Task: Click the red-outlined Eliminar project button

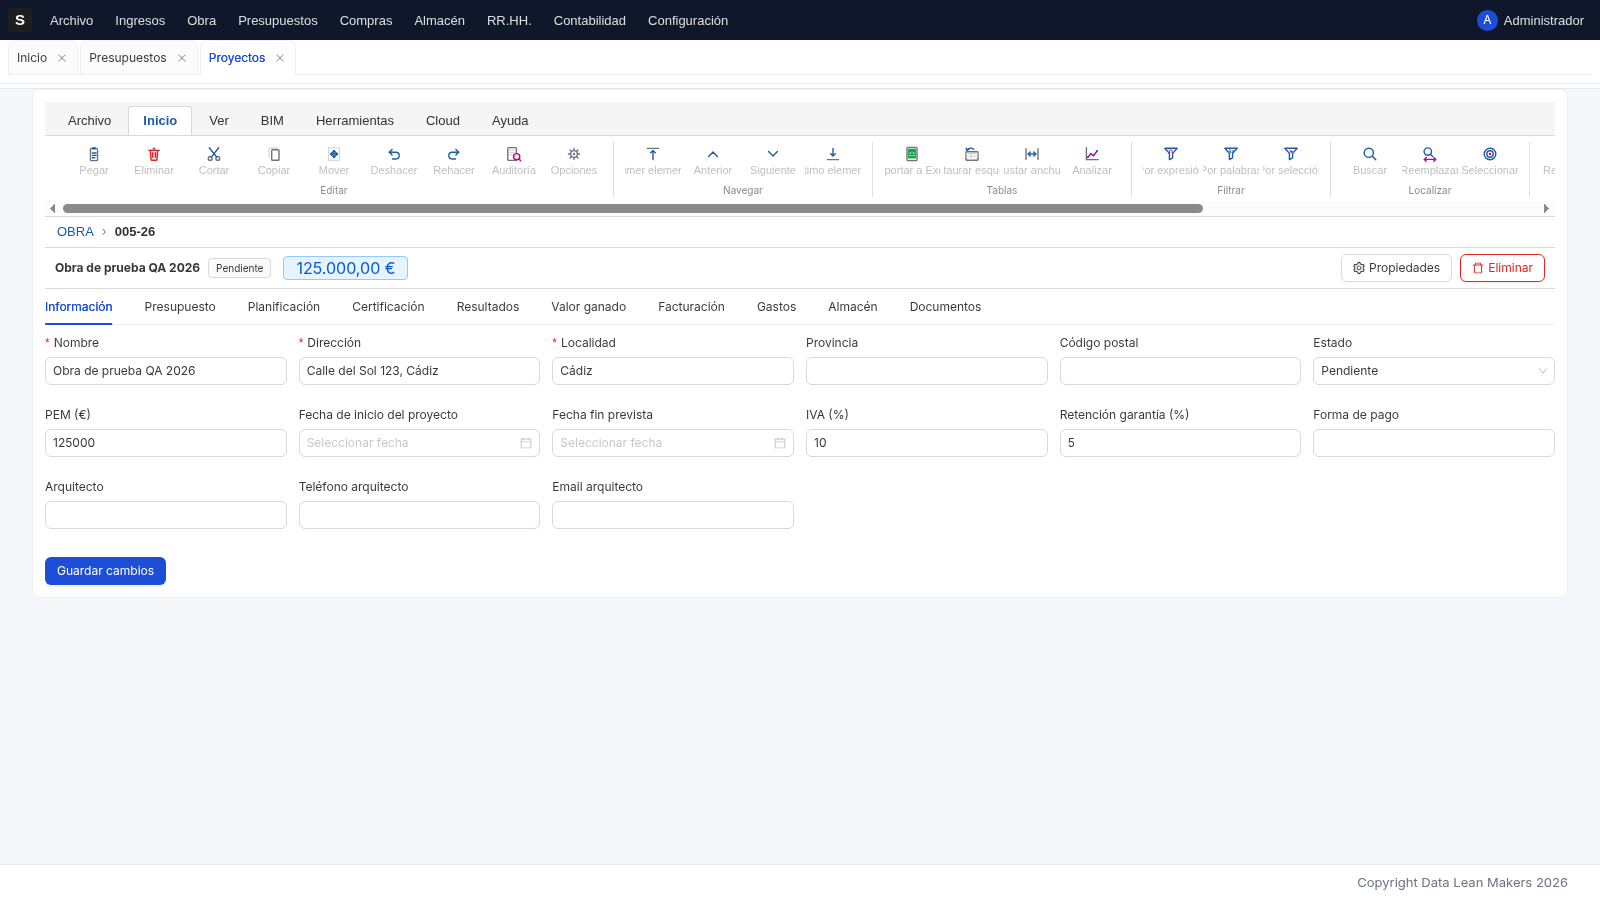Action: (1502, 268)
